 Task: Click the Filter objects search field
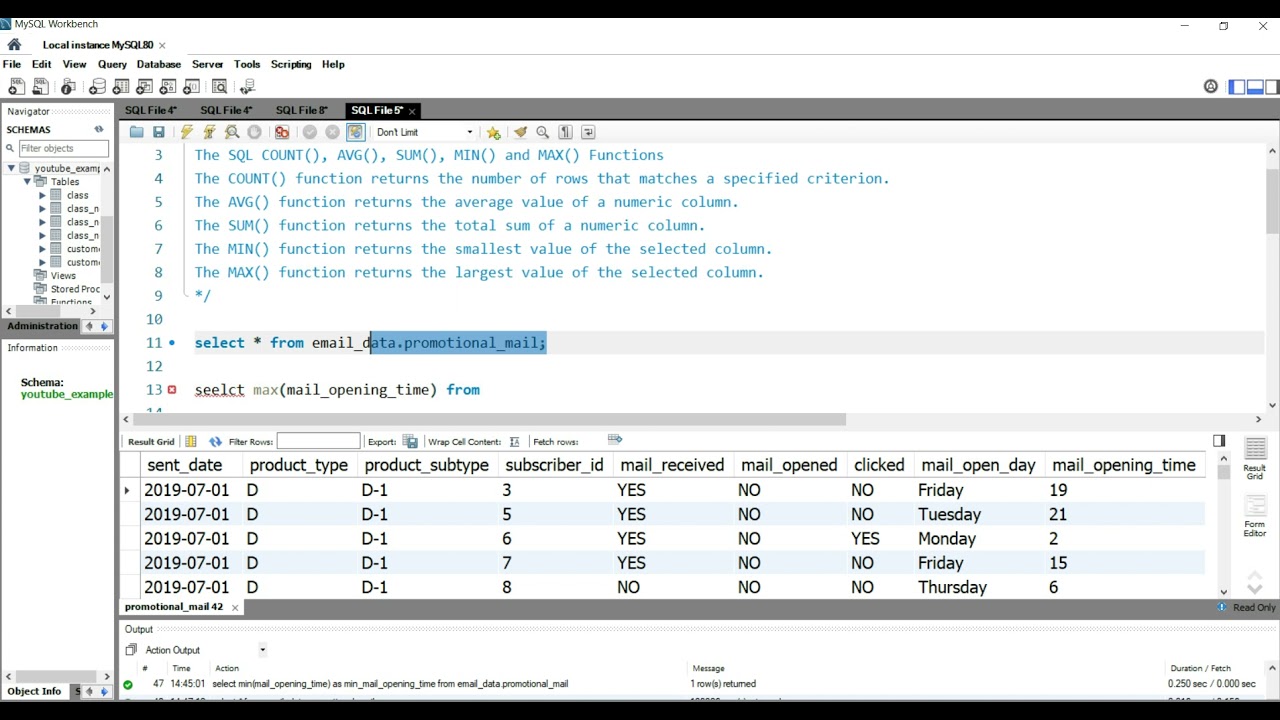(x=63, y=148)
